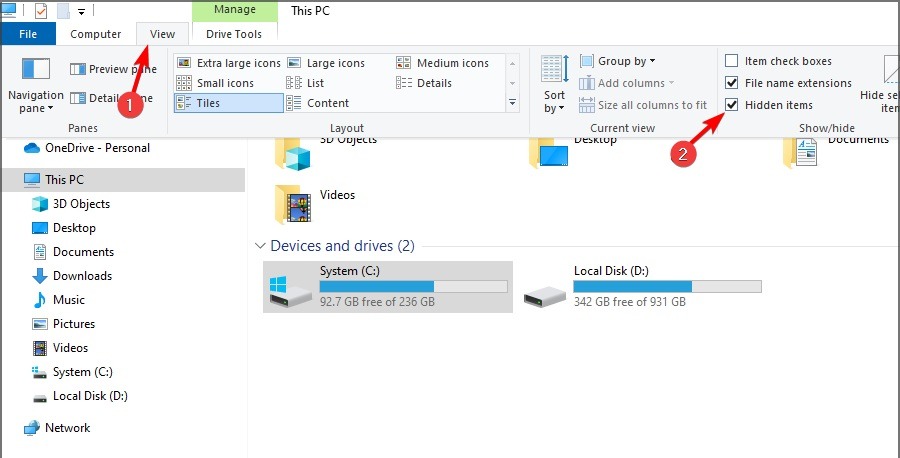Select Network in the navigation pane

[57, 428]
